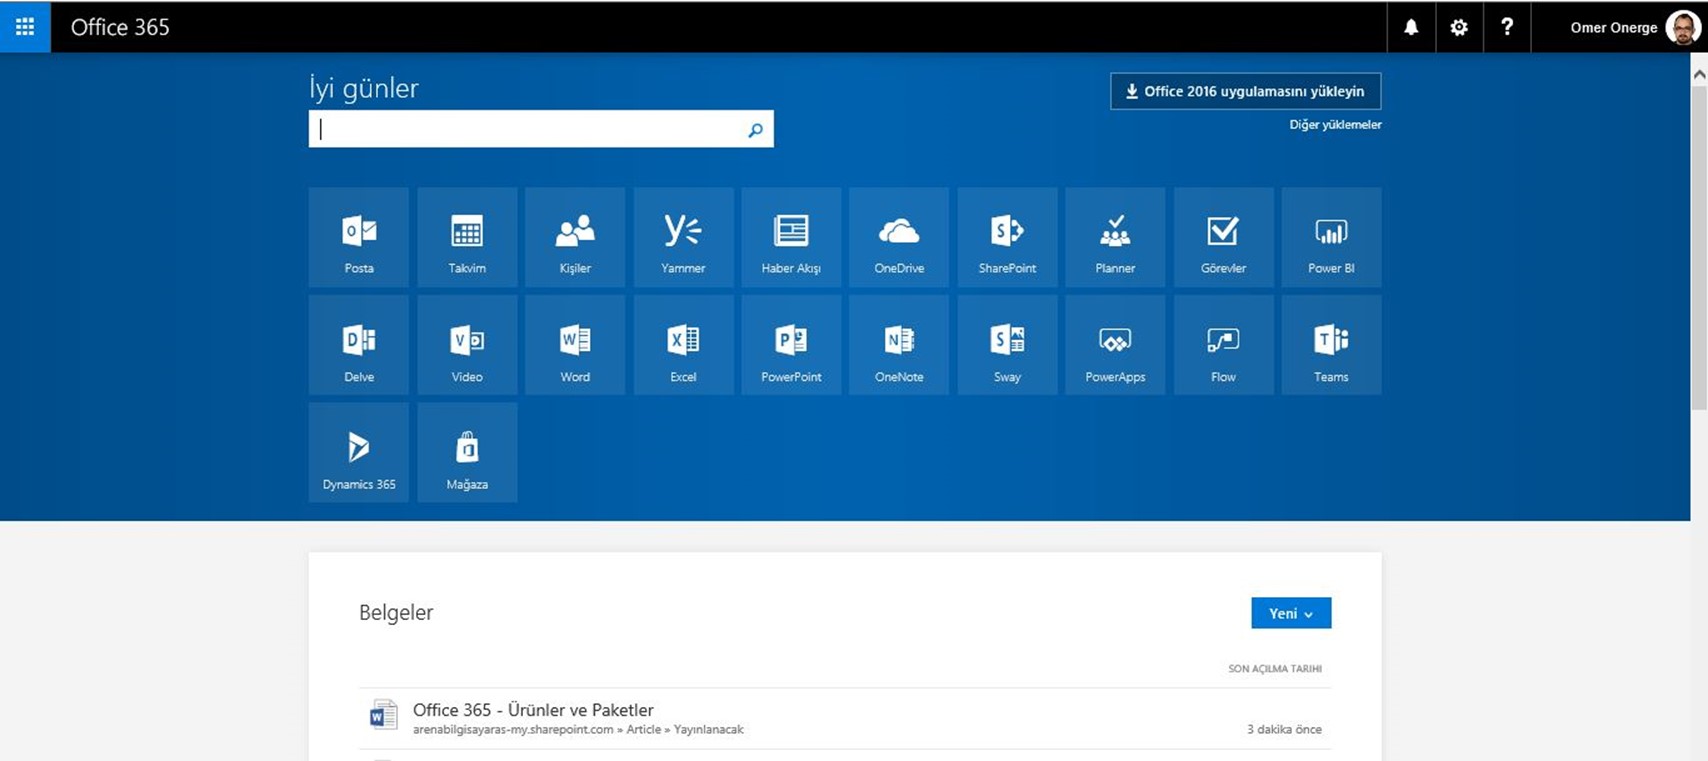Open notifications bell icon
The height and width of the screenshot is (761, 1708).
(x=1411, y=27)
